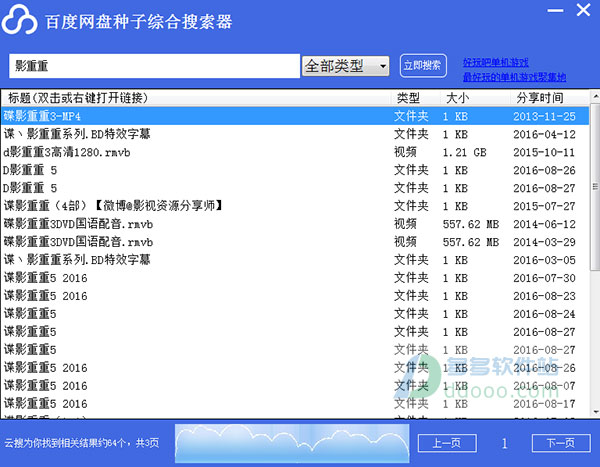Select the row 碟影重重3-MP4

[x=295, y=116]
